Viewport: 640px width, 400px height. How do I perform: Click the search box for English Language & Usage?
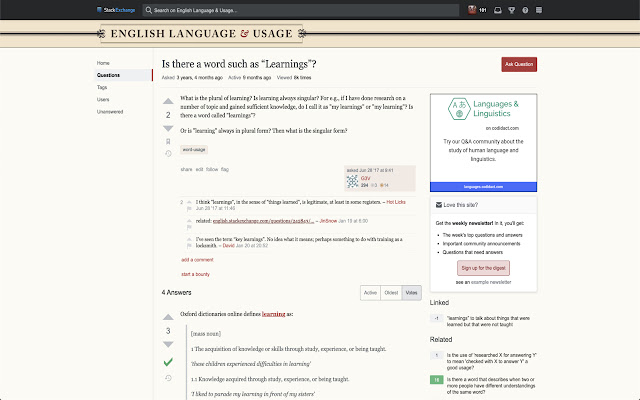(x=301, y=10)
